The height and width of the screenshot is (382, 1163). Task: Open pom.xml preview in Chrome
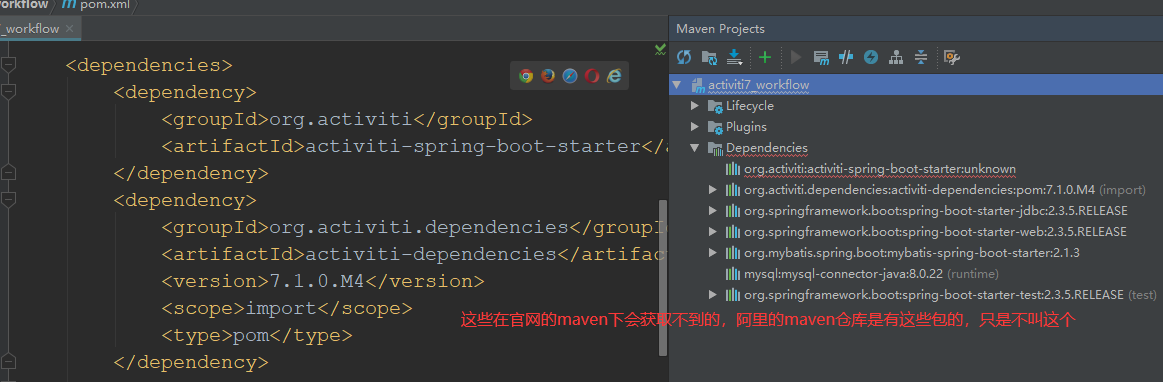(526, 76)
